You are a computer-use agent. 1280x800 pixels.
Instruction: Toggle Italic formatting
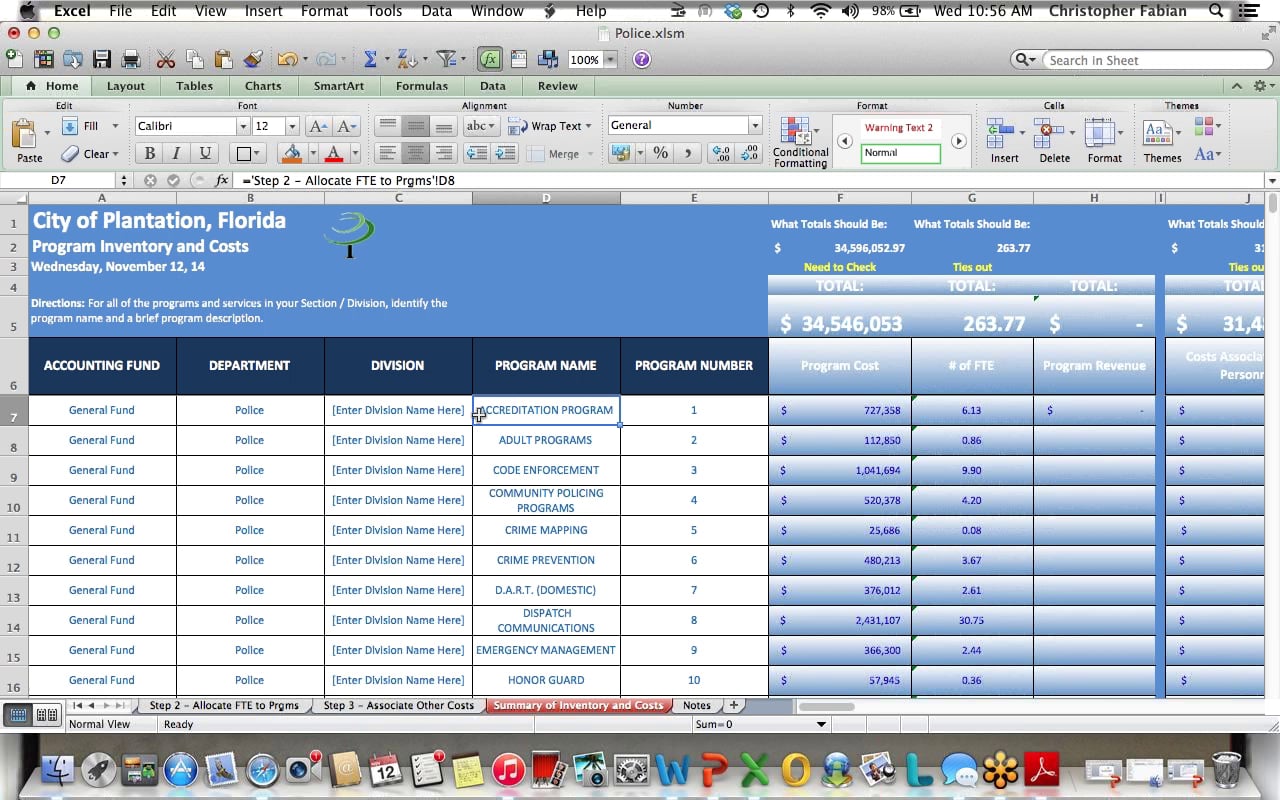177,153
